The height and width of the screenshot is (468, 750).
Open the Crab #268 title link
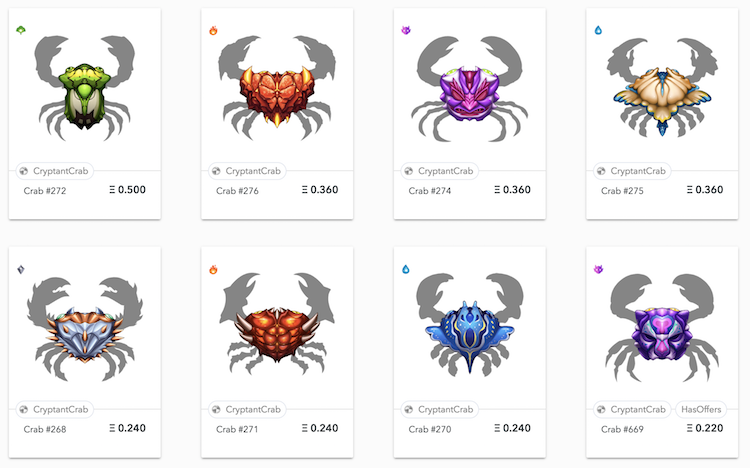(45, 429)
